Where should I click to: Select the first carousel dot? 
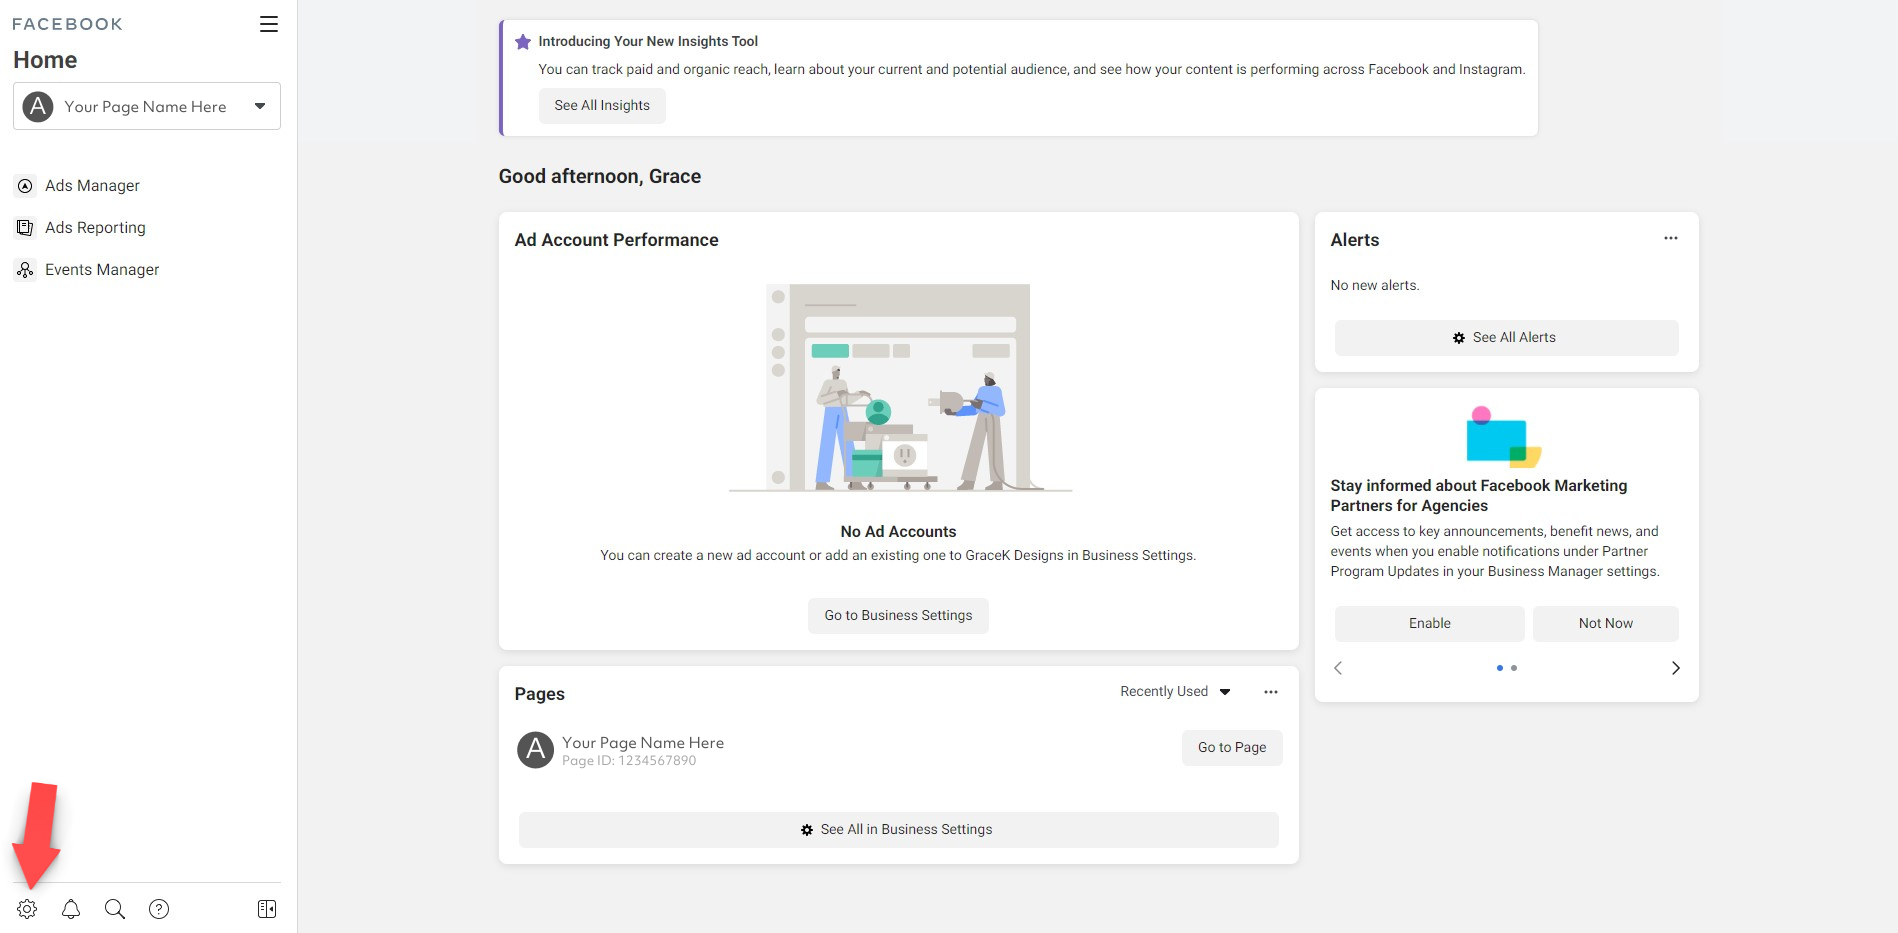(1499, 668)
